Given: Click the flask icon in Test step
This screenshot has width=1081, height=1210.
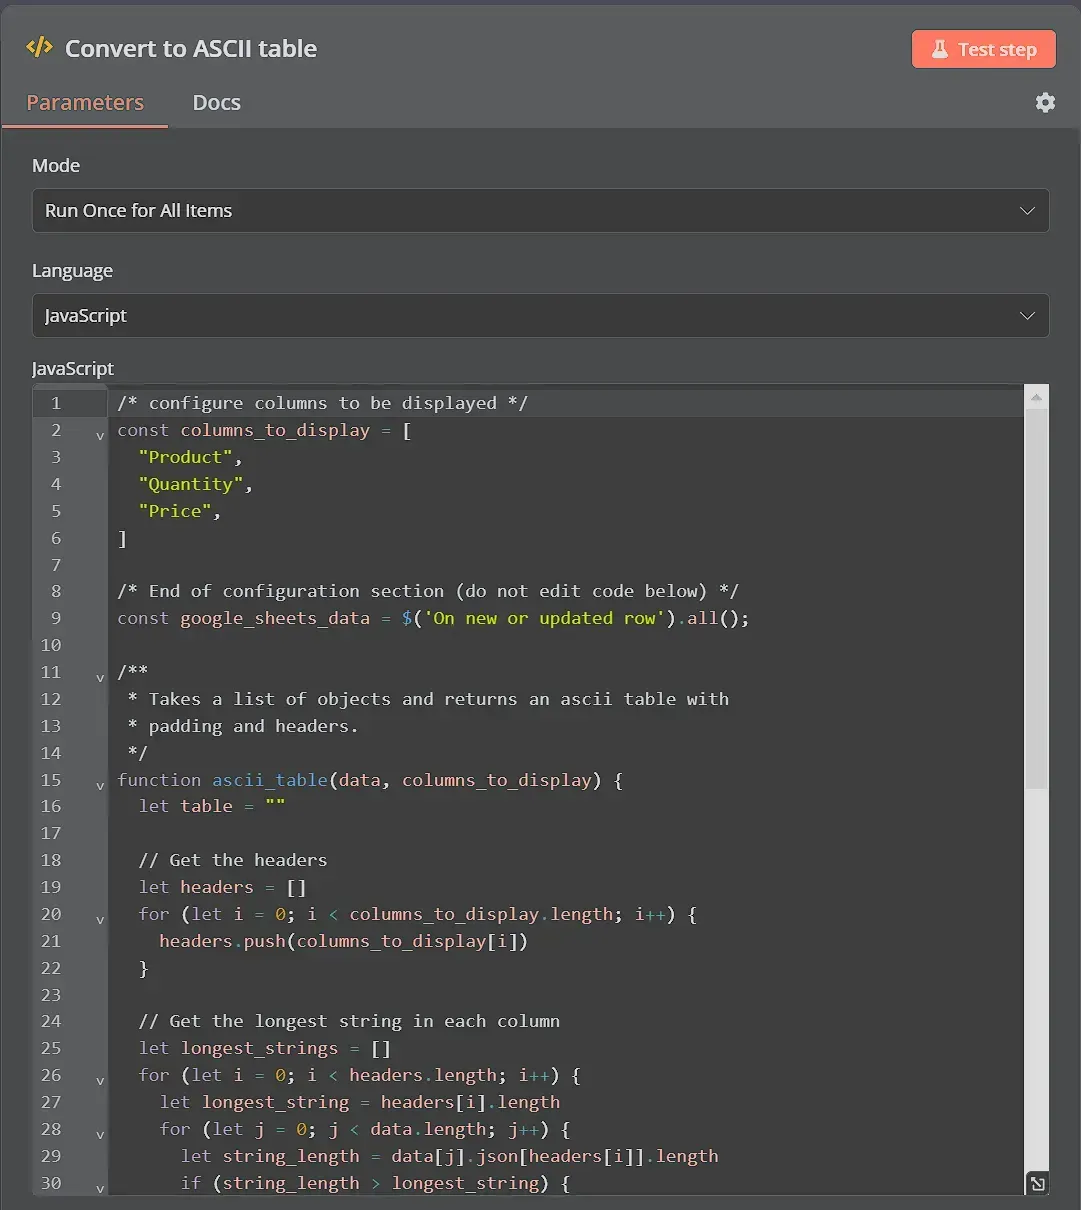Looking at the screenshot, I should click(939, 49).
